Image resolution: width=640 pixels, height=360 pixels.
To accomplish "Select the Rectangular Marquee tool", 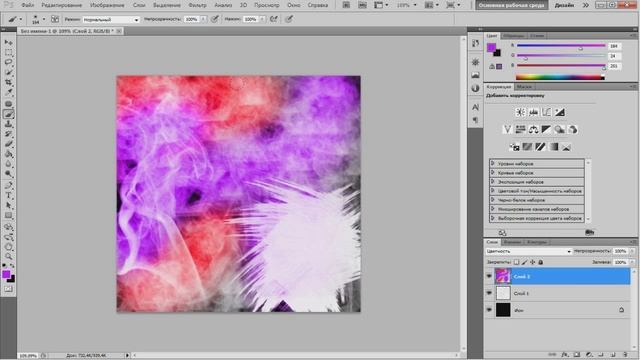I will coord(8,53).
